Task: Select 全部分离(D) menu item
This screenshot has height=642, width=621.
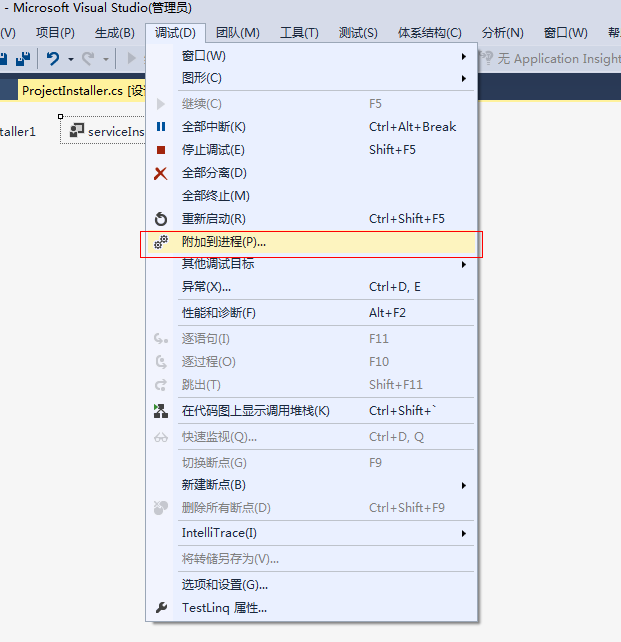Action: point(312,173)
